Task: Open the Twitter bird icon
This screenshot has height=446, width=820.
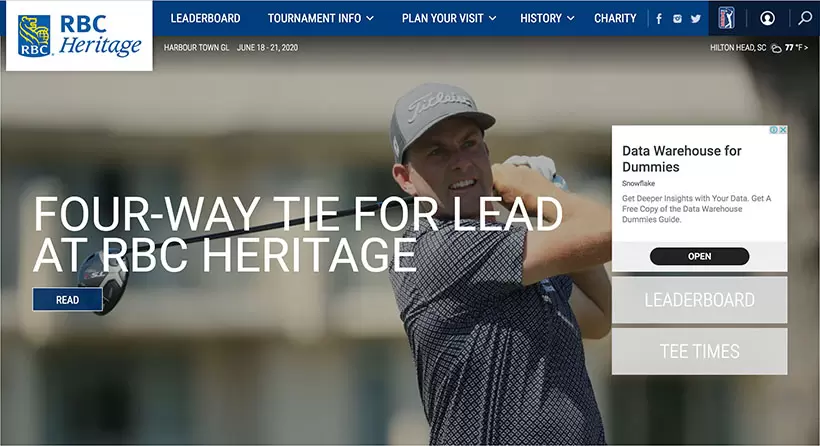Action: (696, 19)
